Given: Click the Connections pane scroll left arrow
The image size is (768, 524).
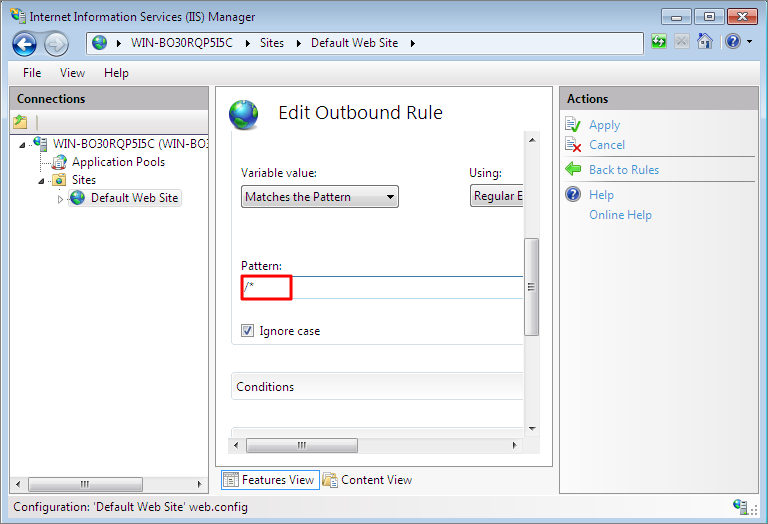Looking at the screenshot, I should (x=18, y=484).
